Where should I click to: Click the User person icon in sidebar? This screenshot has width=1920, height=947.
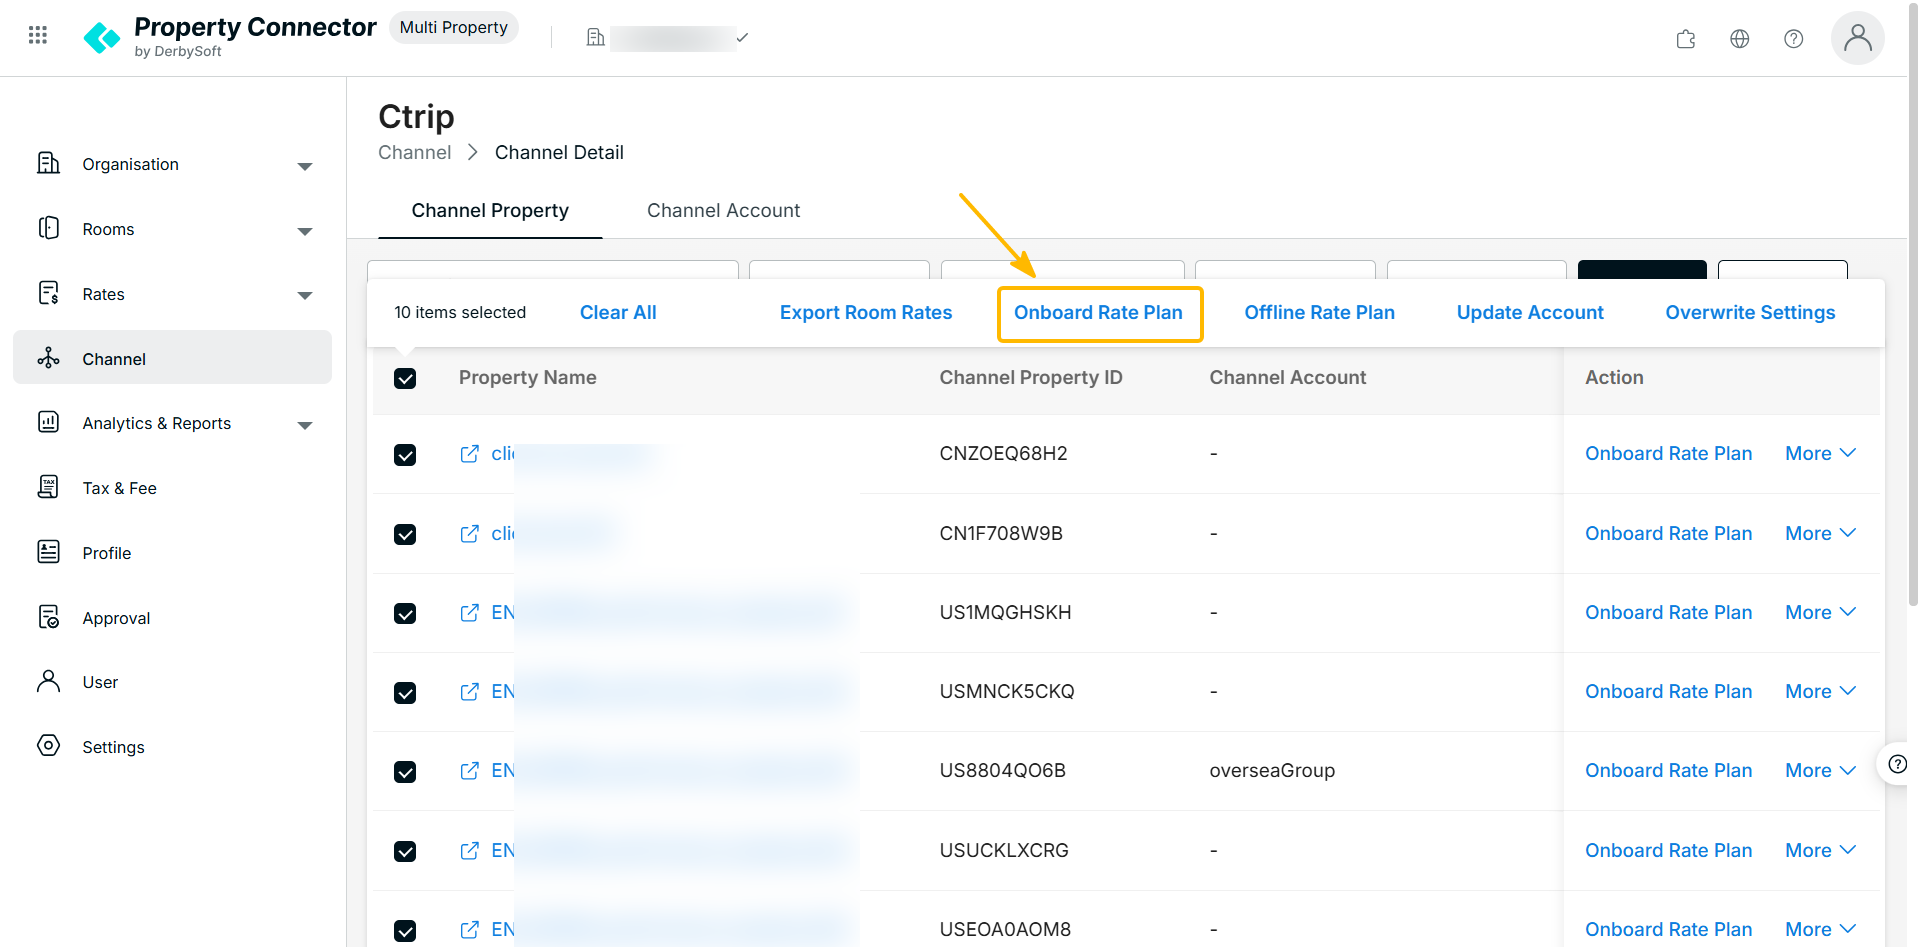pos(48,681)
